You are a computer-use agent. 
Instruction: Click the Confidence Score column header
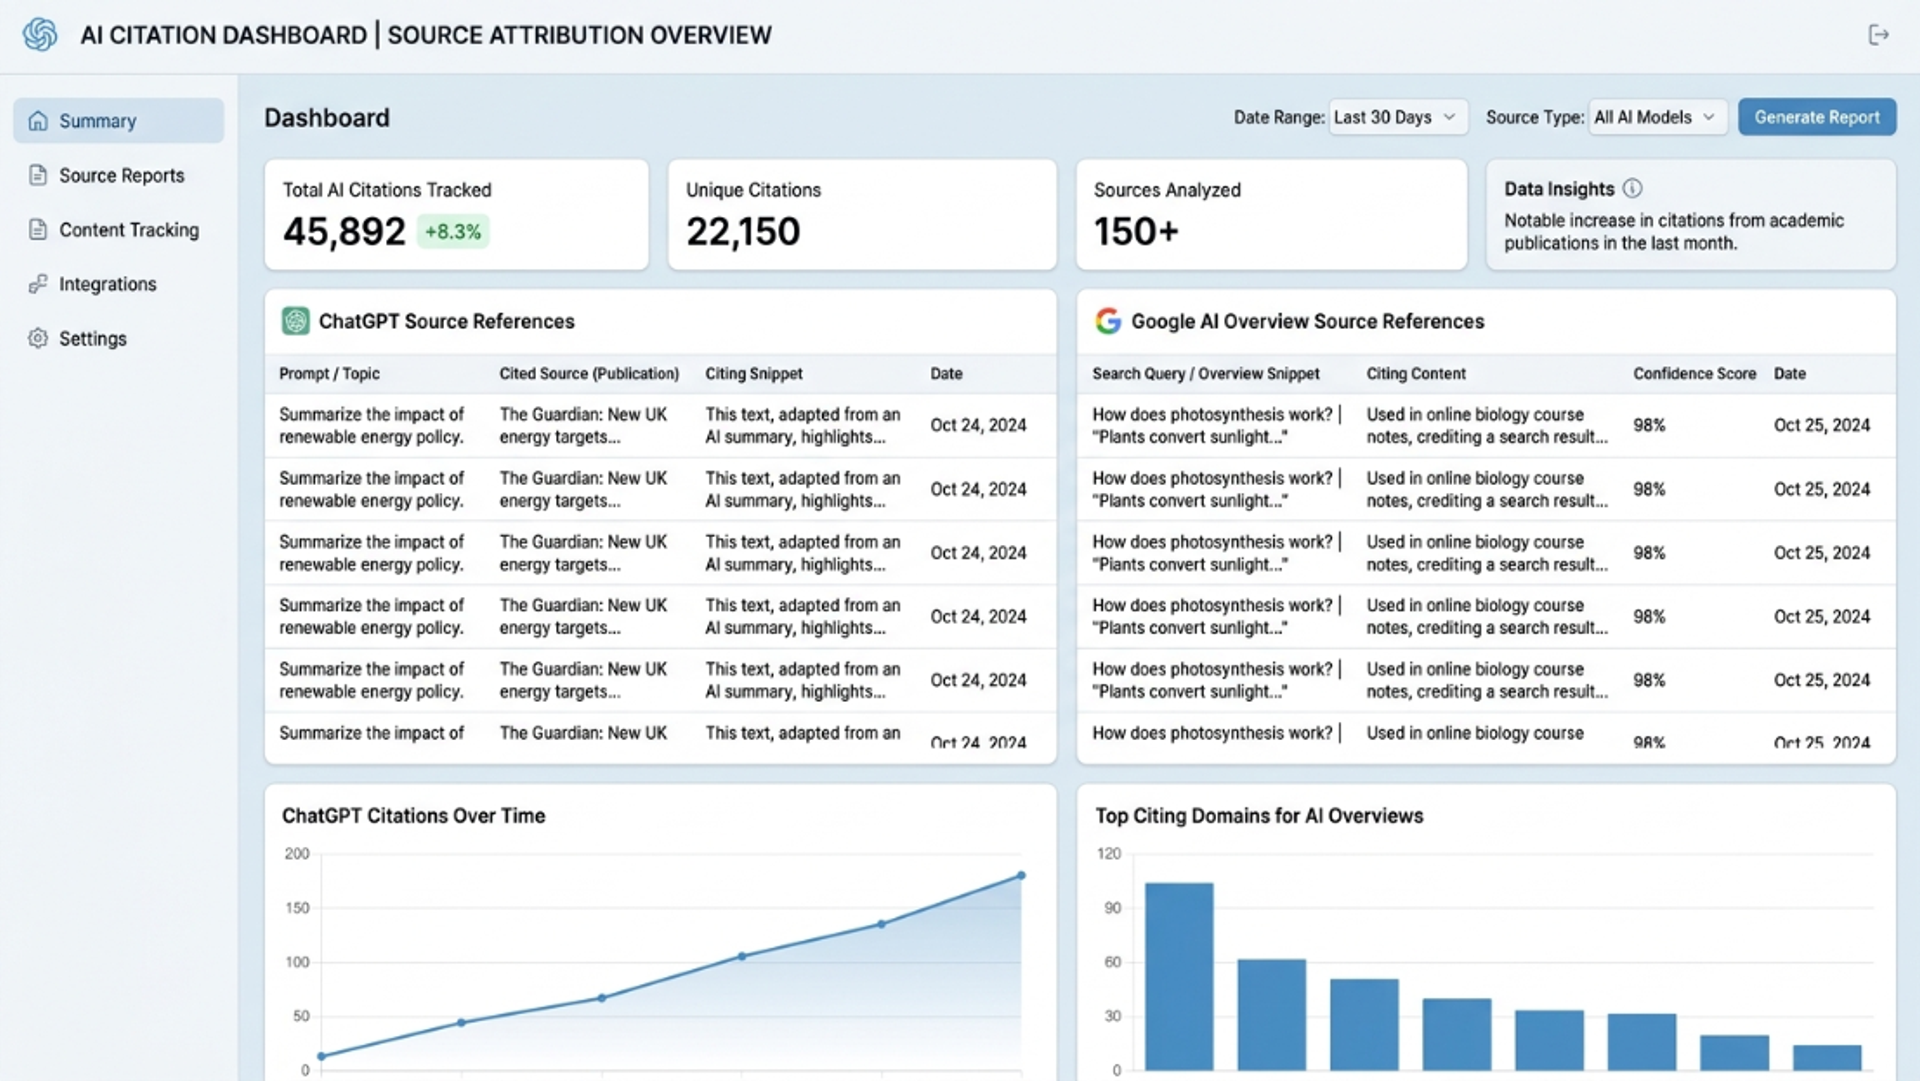point(1694,373)
